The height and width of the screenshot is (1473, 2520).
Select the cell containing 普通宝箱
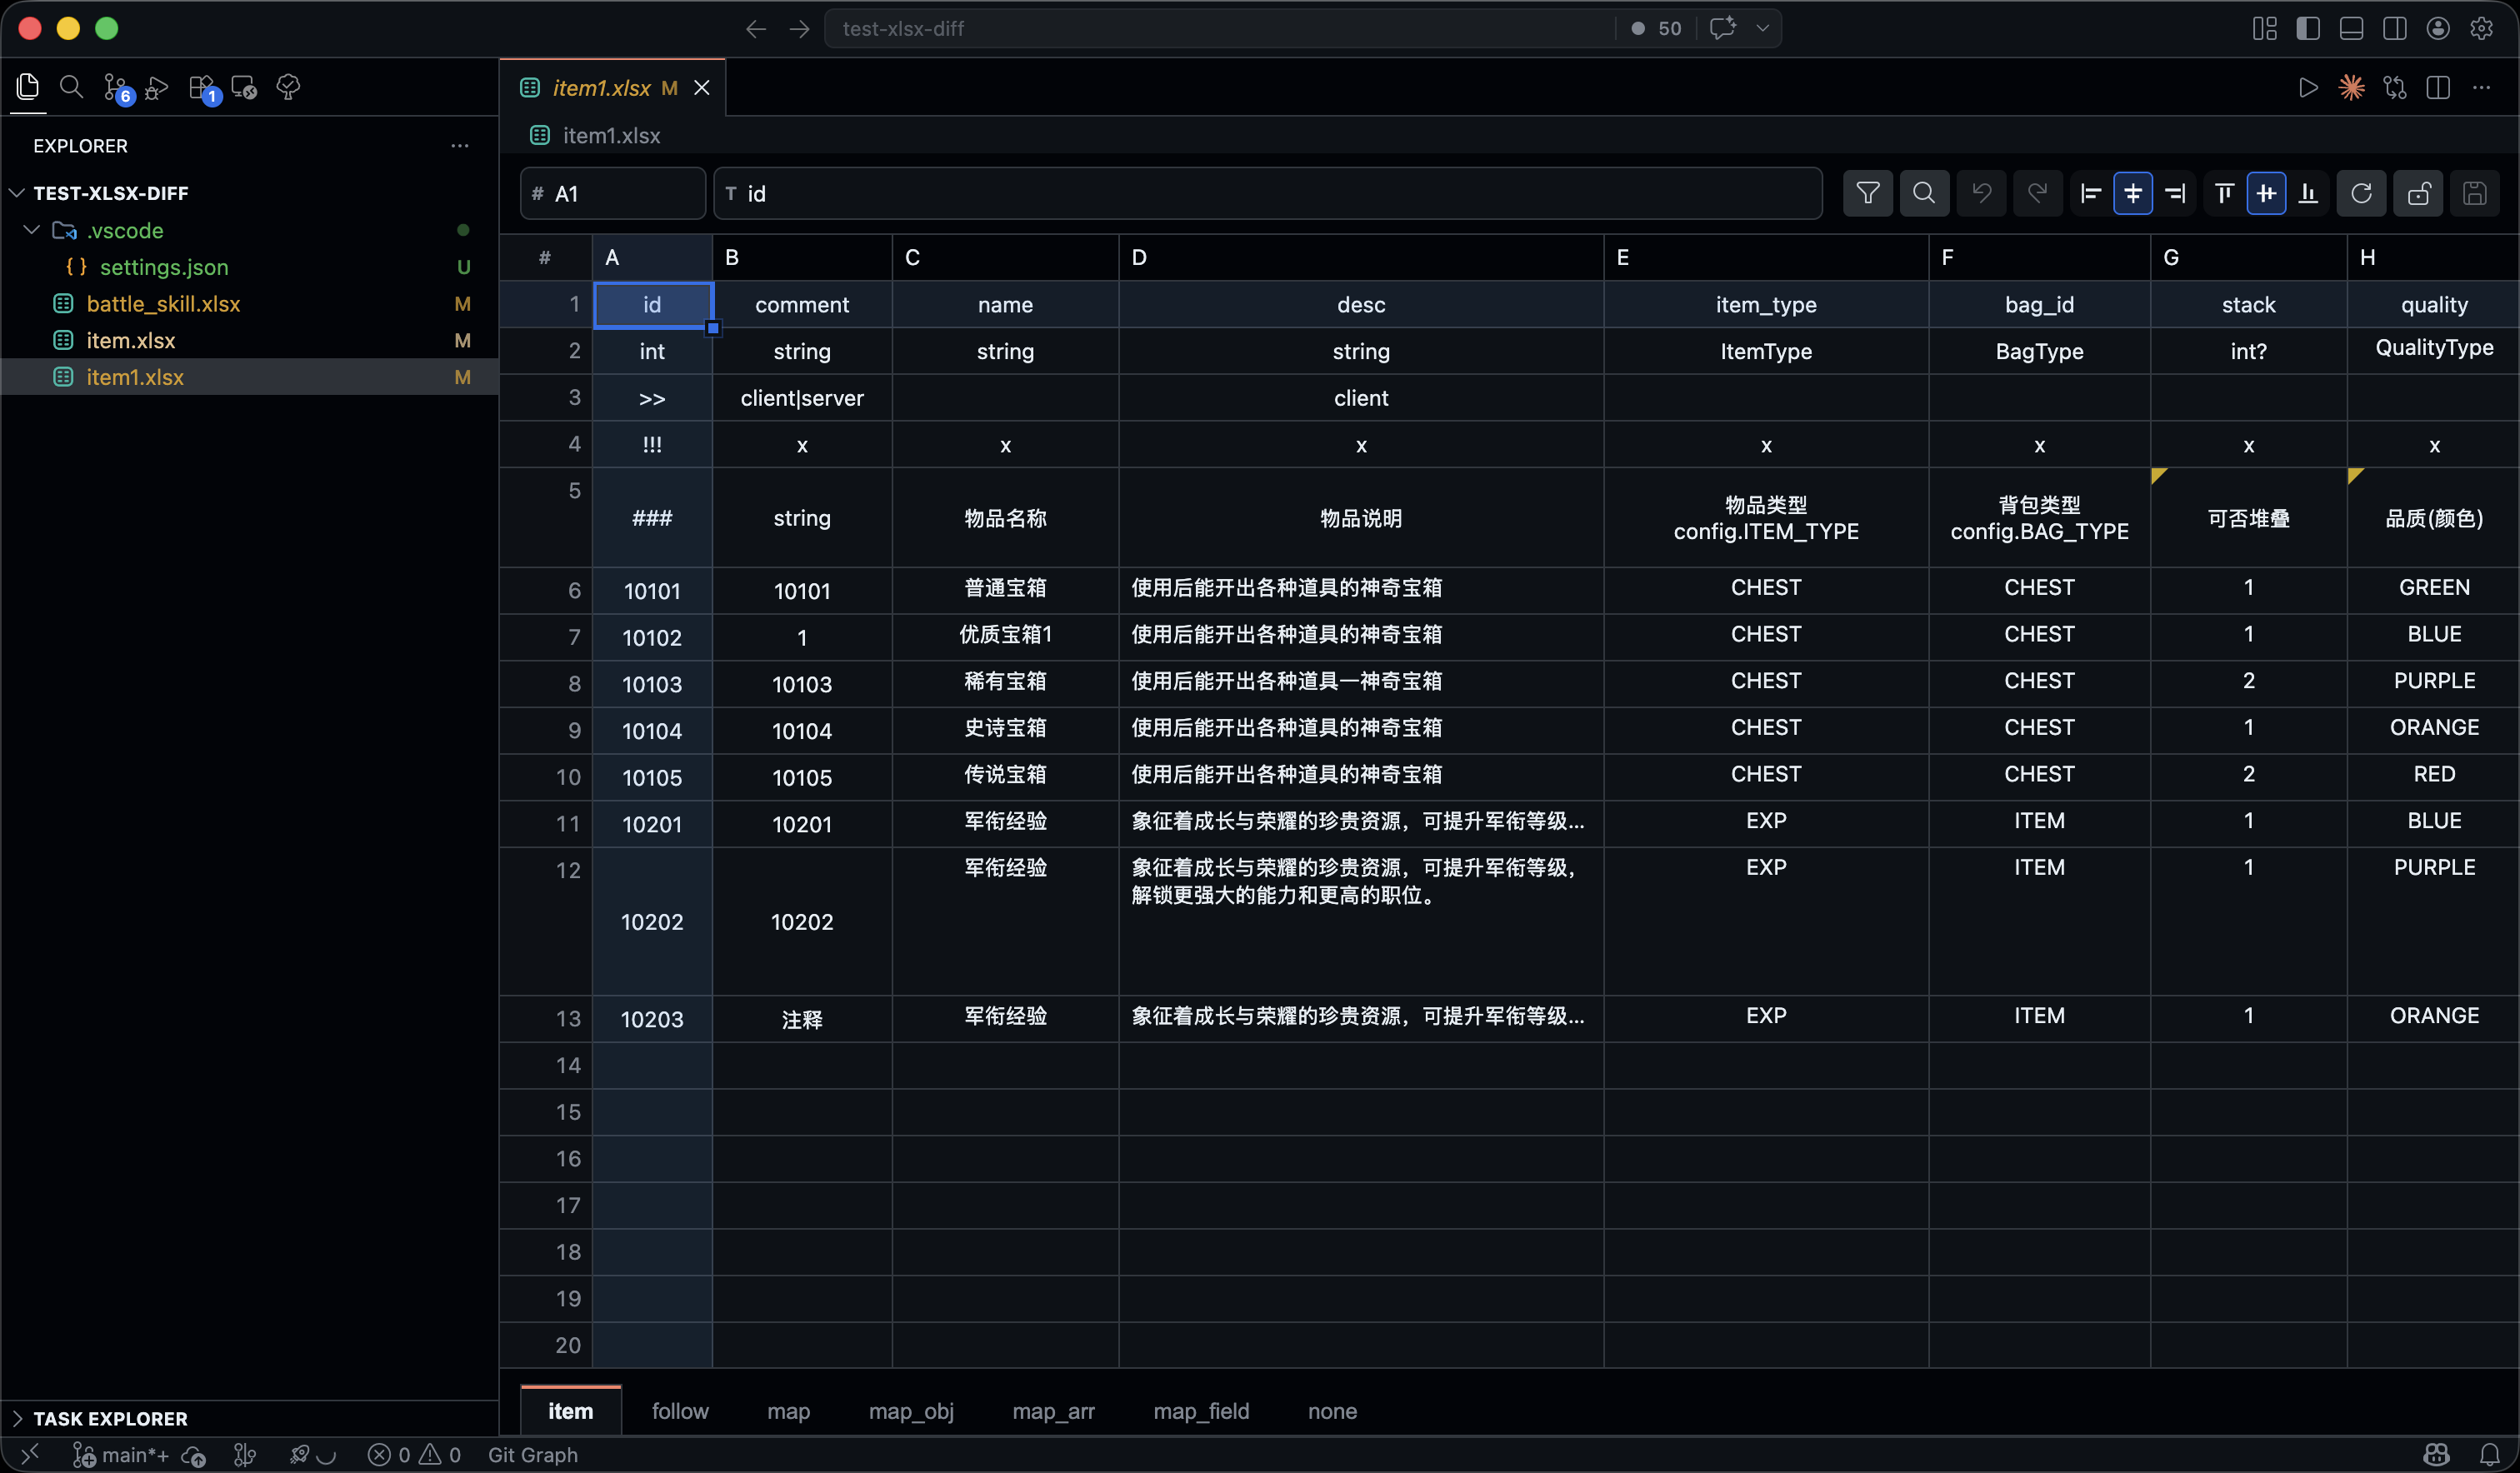pos(1005,589)
